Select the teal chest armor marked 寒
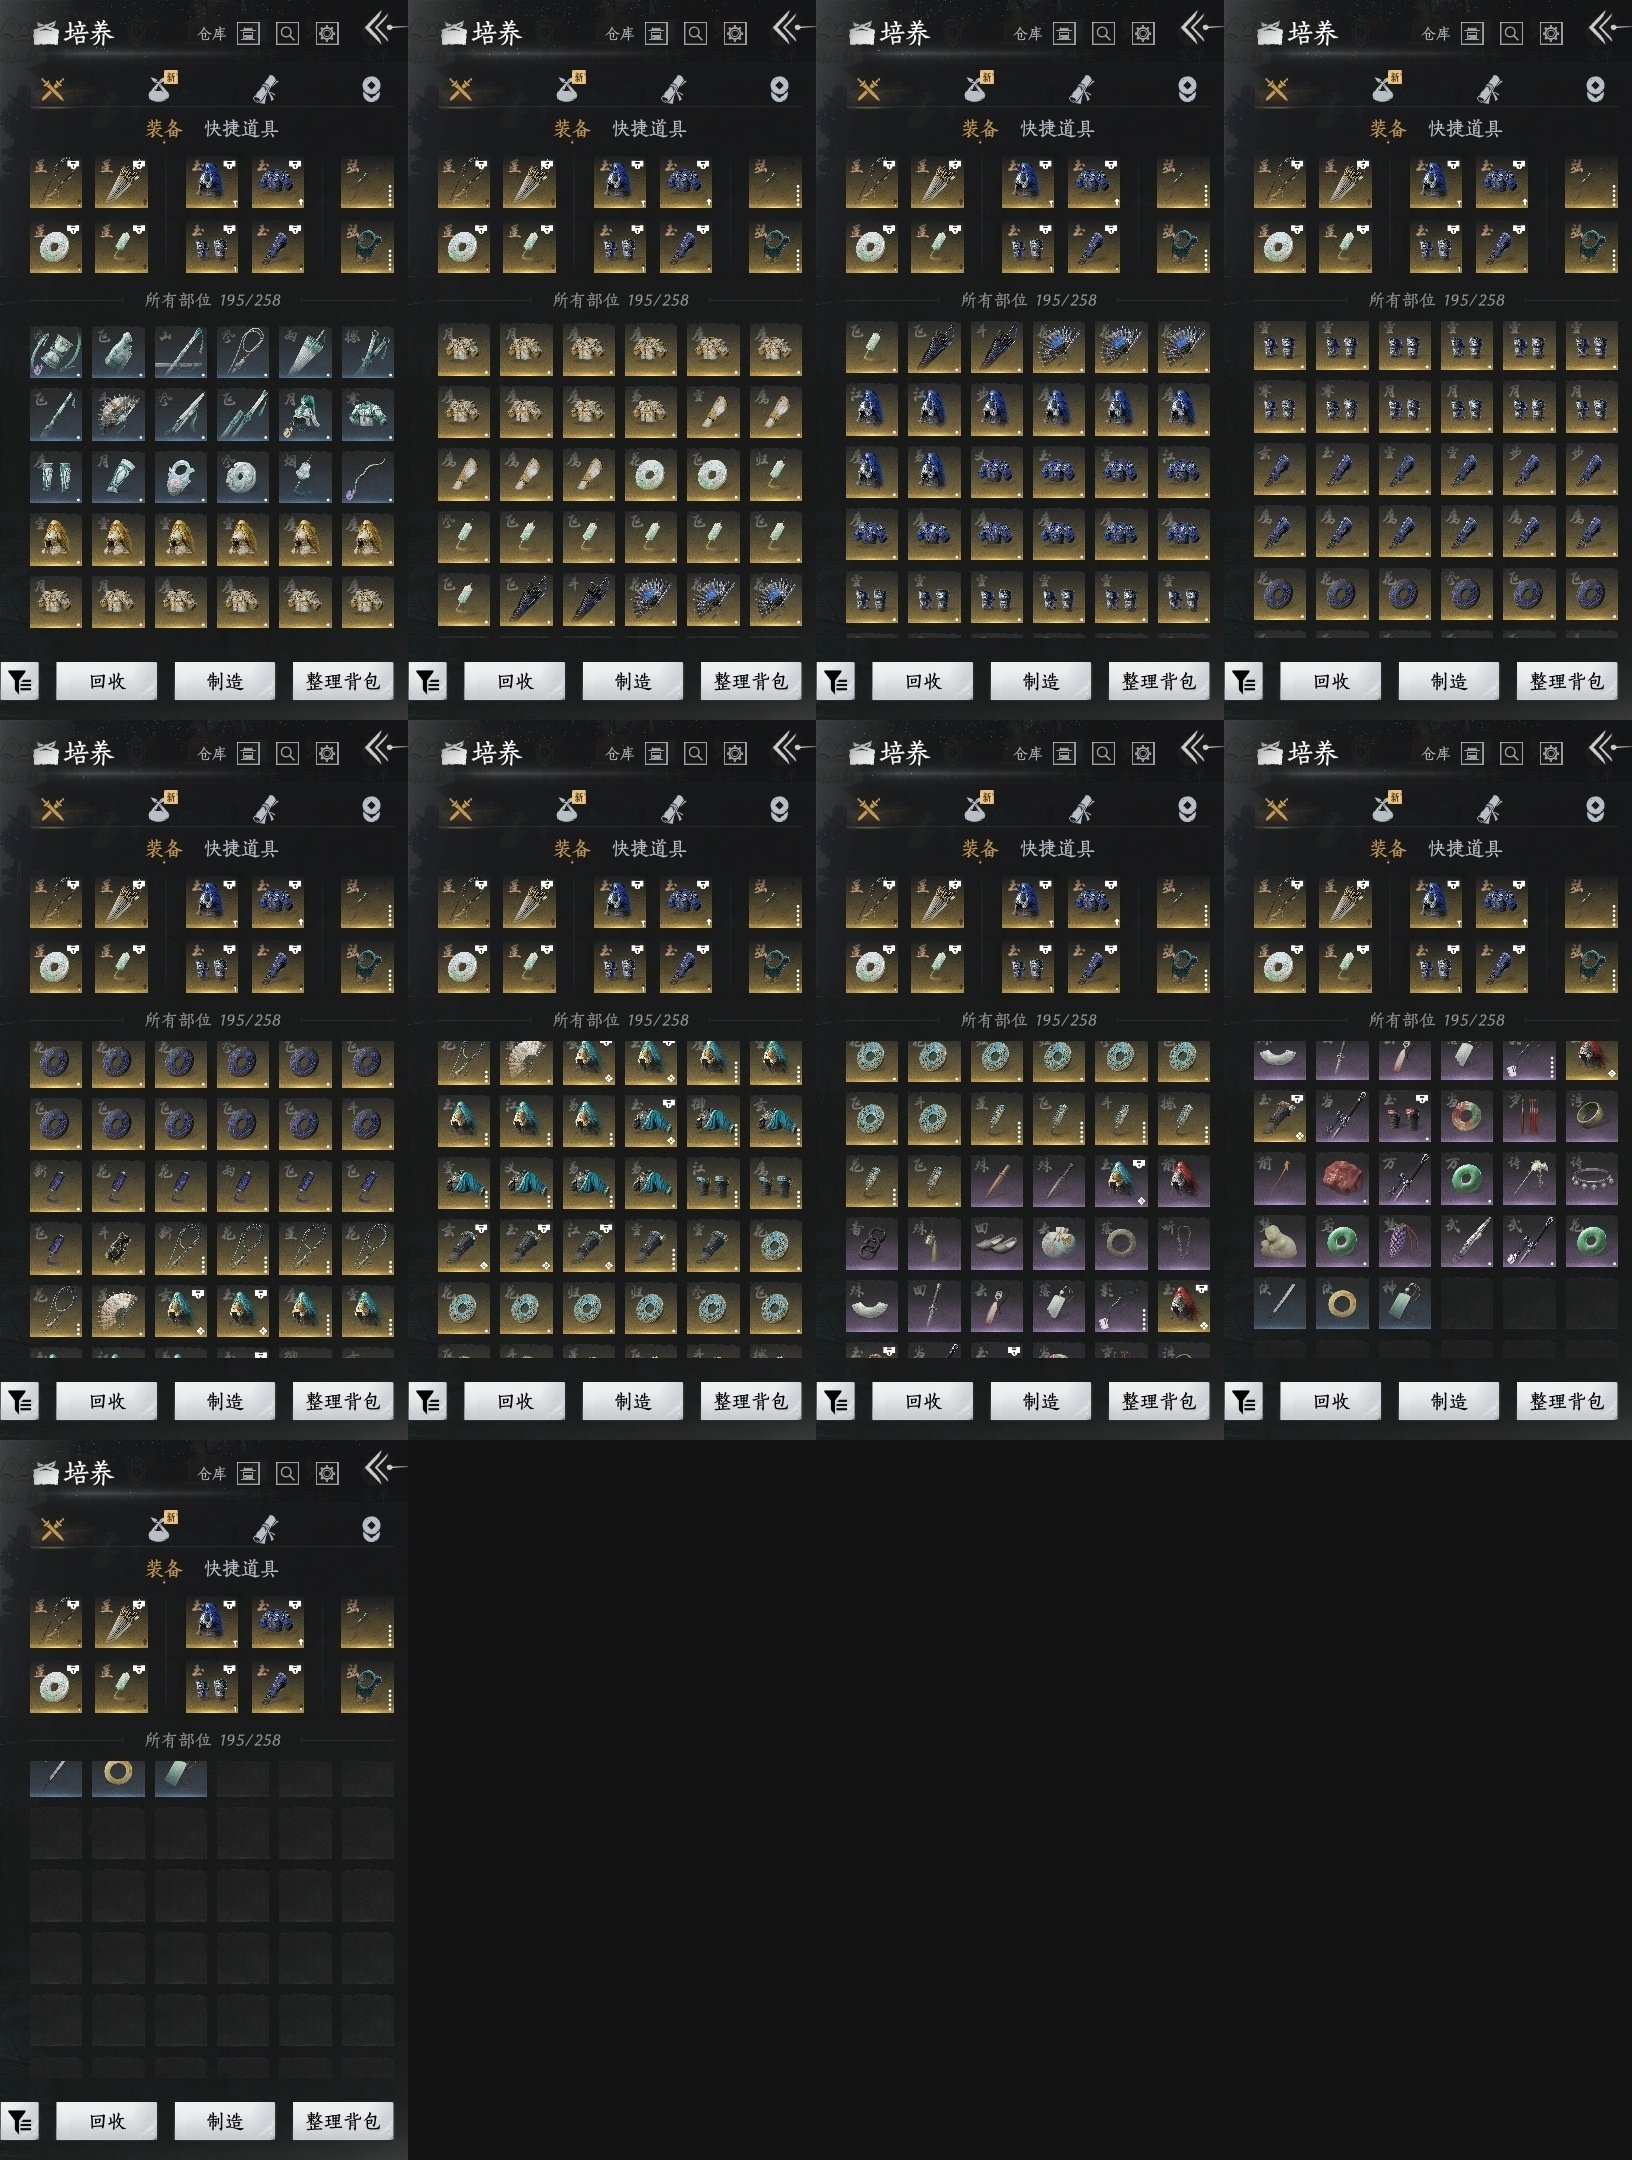 coord(367,414)
